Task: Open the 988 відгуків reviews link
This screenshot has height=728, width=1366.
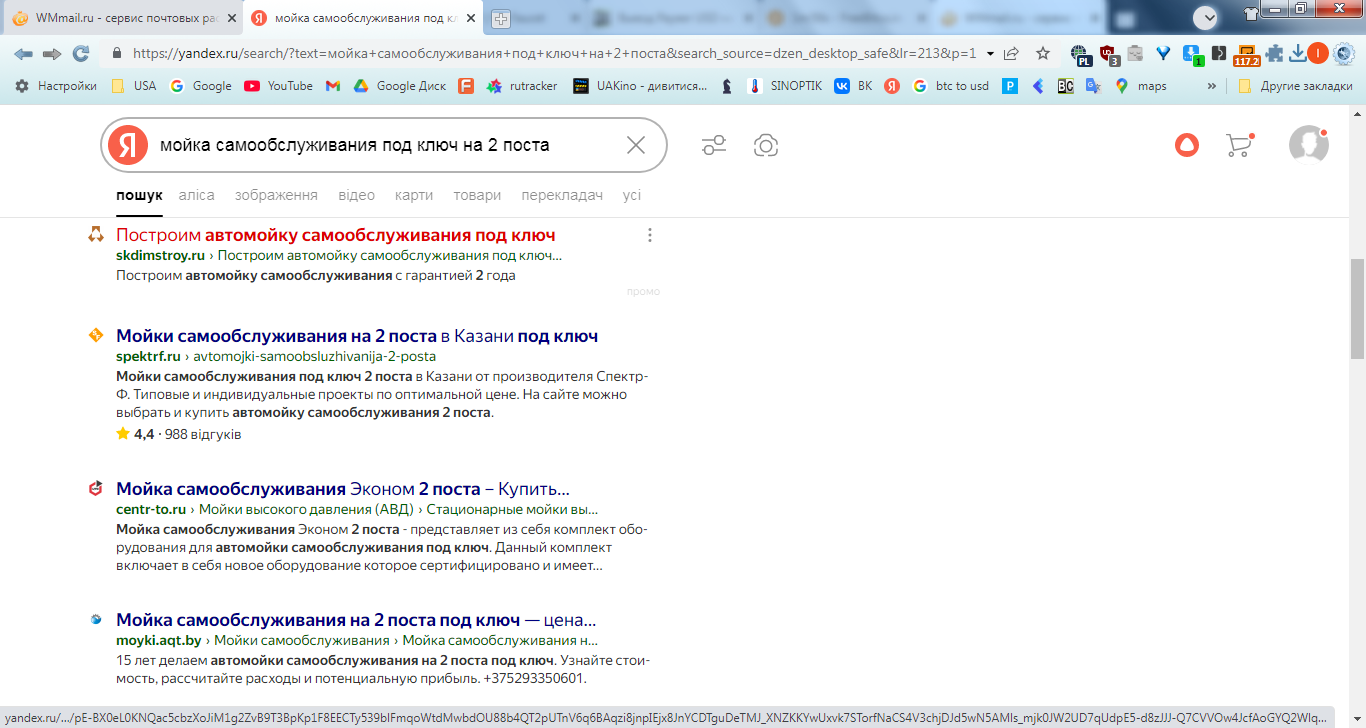Action: click(203, 435)
